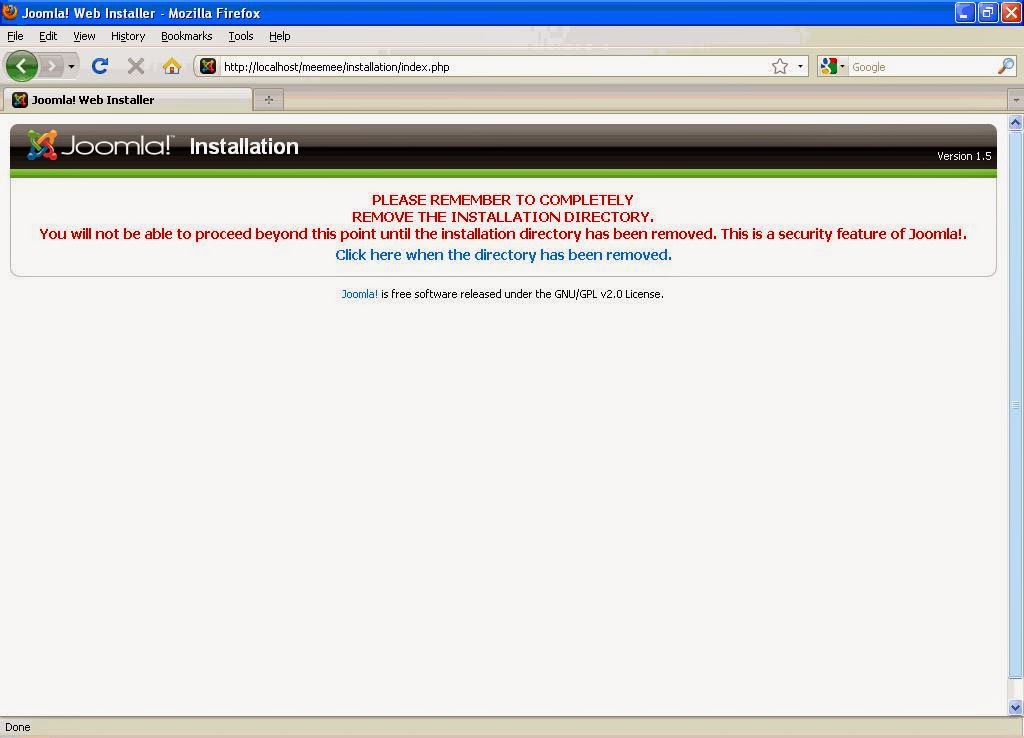Open the Help menu
This screenshot has height=738, width=1024.
point(280,36)
